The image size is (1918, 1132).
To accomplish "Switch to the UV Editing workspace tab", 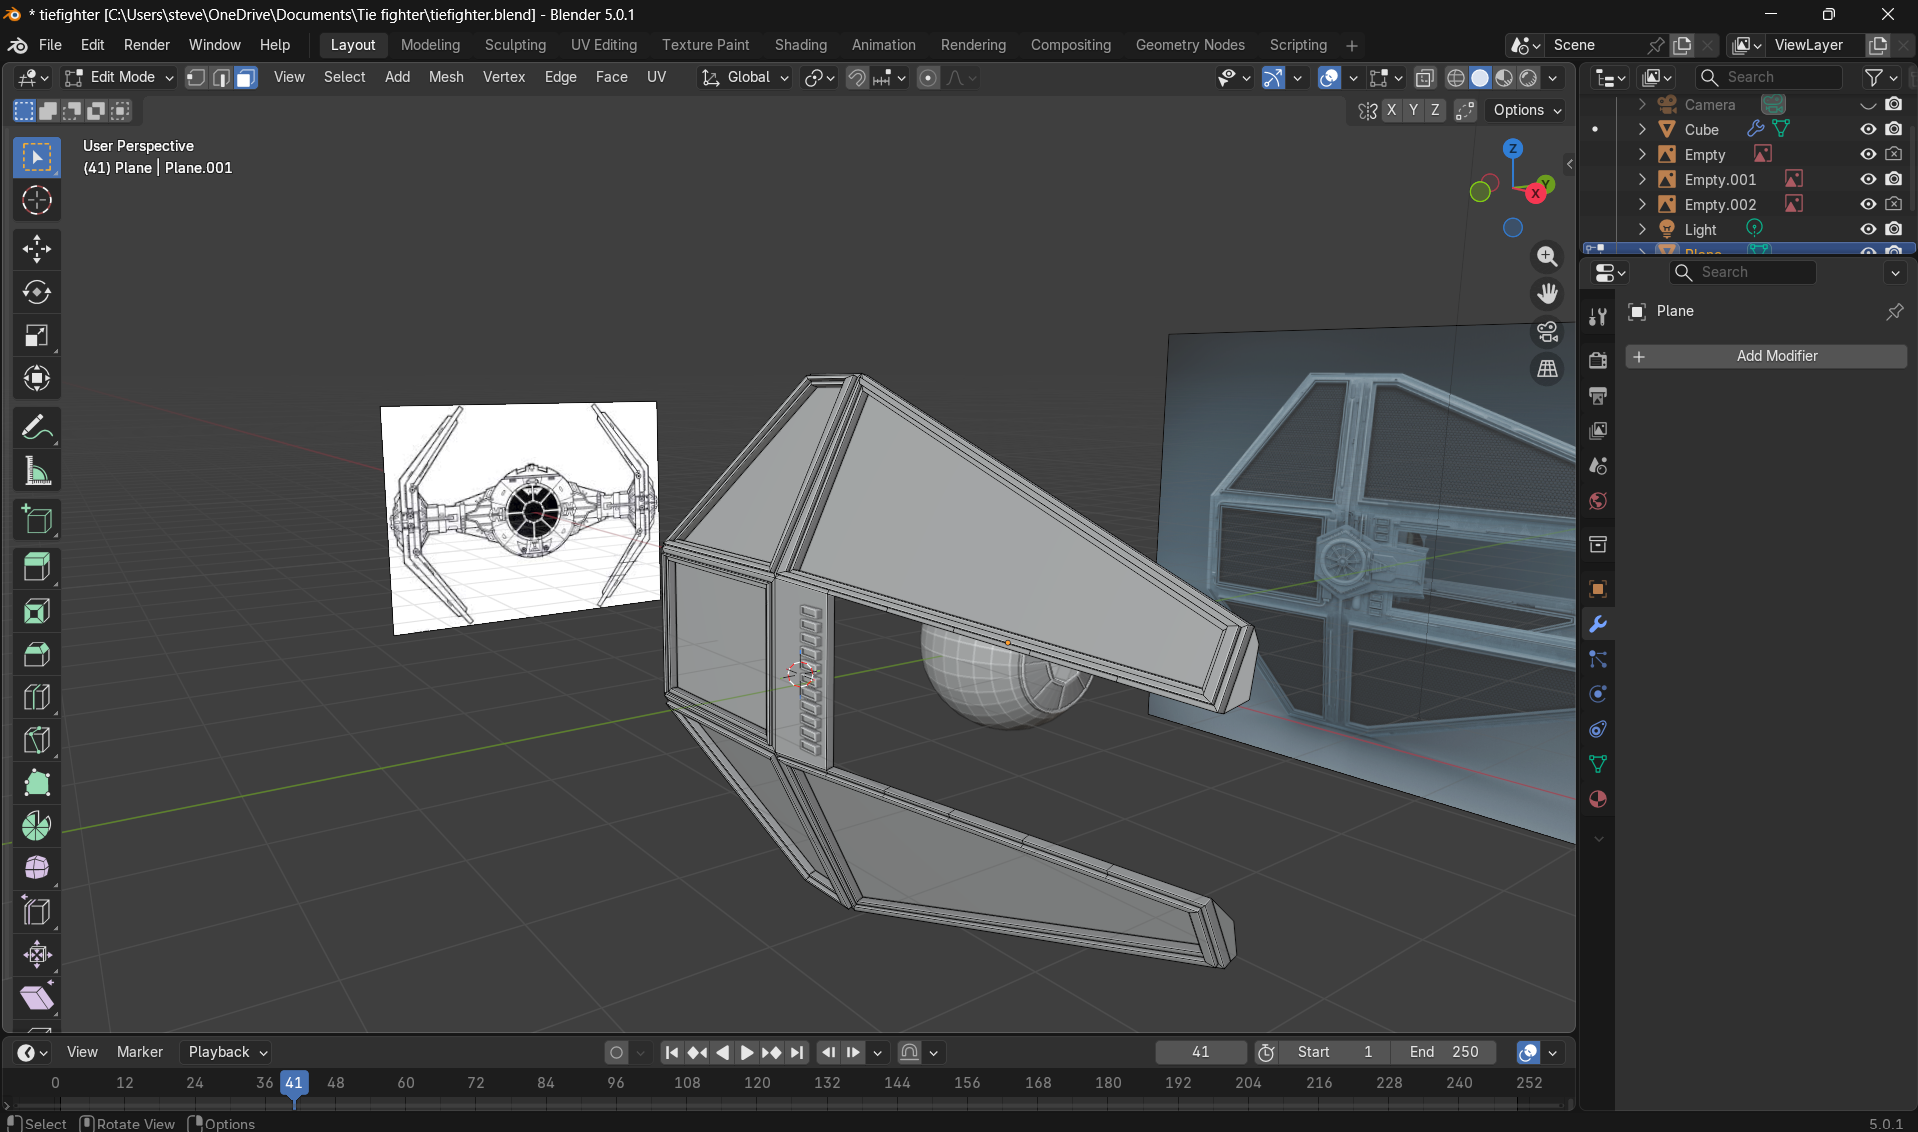I will click(x=603, y=45).
